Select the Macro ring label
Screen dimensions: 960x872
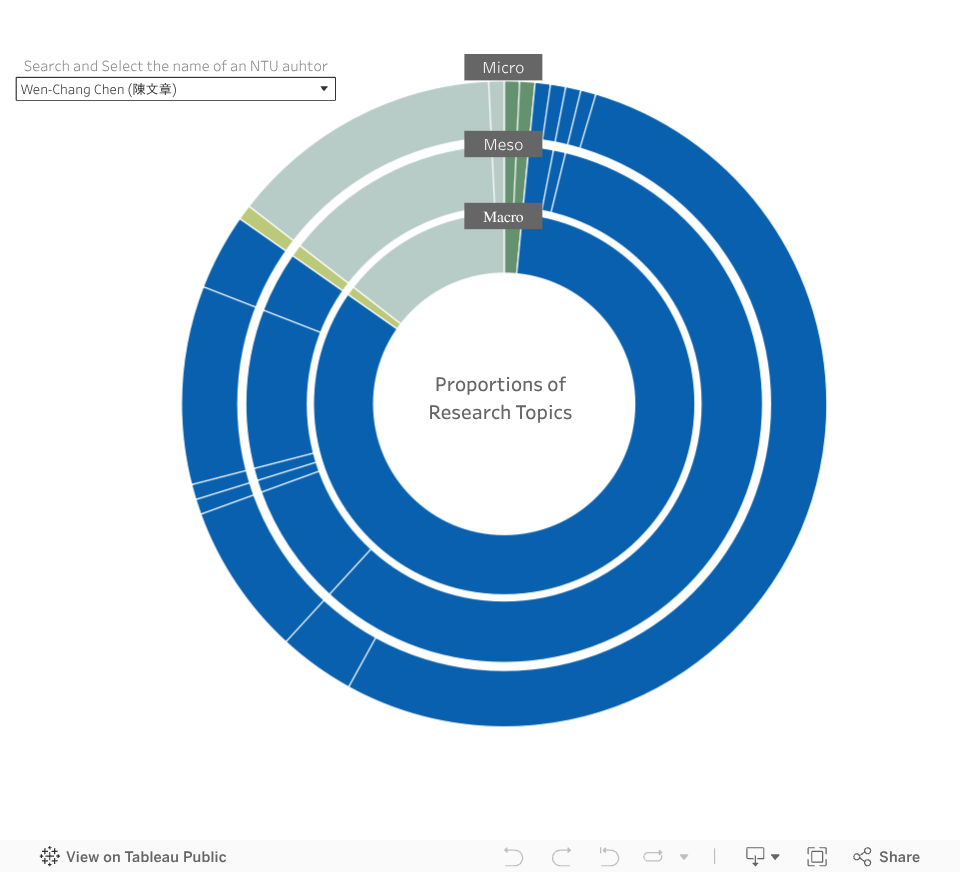click(503, 217)
